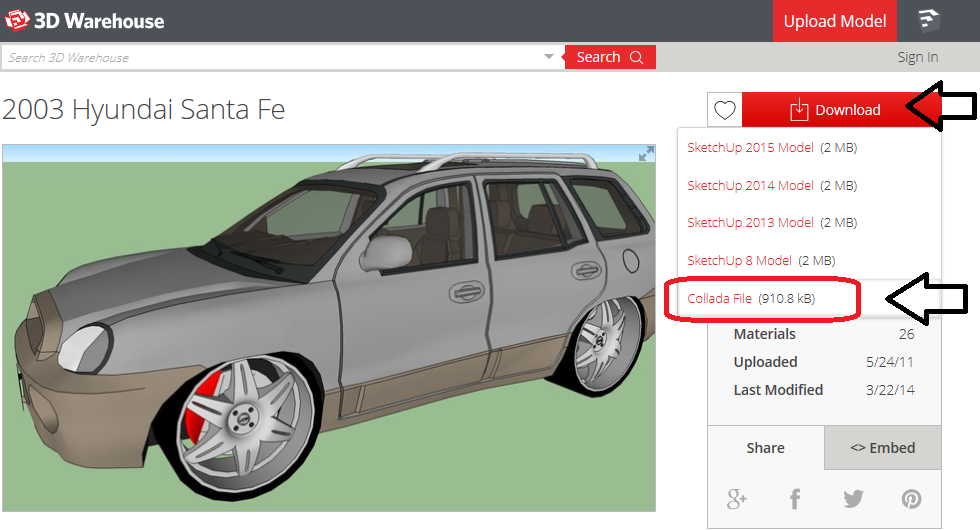Share model on Facebook
Viewport: 980px width, 530px height.
(795, 498)
